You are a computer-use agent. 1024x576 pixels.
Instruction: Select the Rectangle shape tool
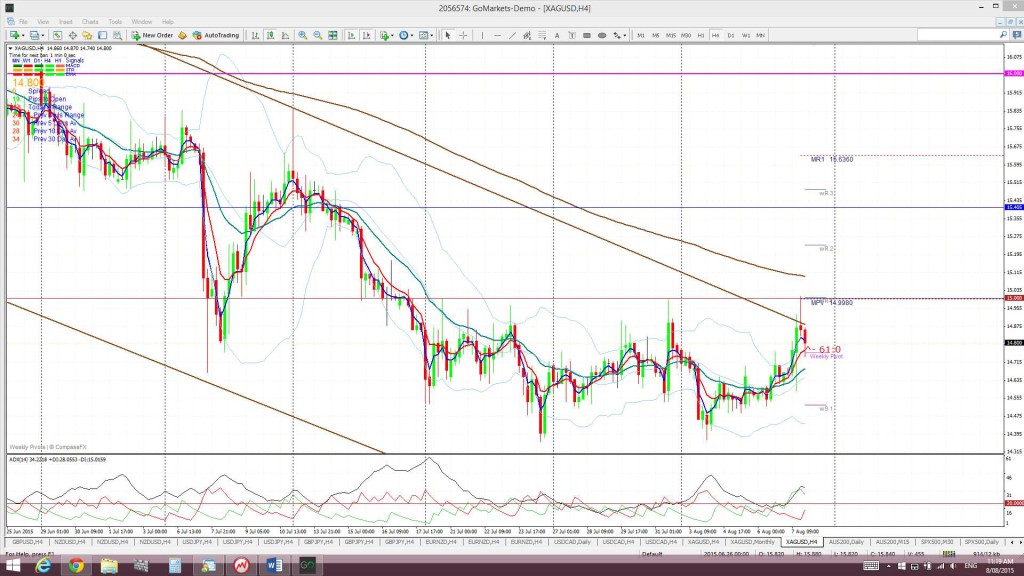coord(587,35)
